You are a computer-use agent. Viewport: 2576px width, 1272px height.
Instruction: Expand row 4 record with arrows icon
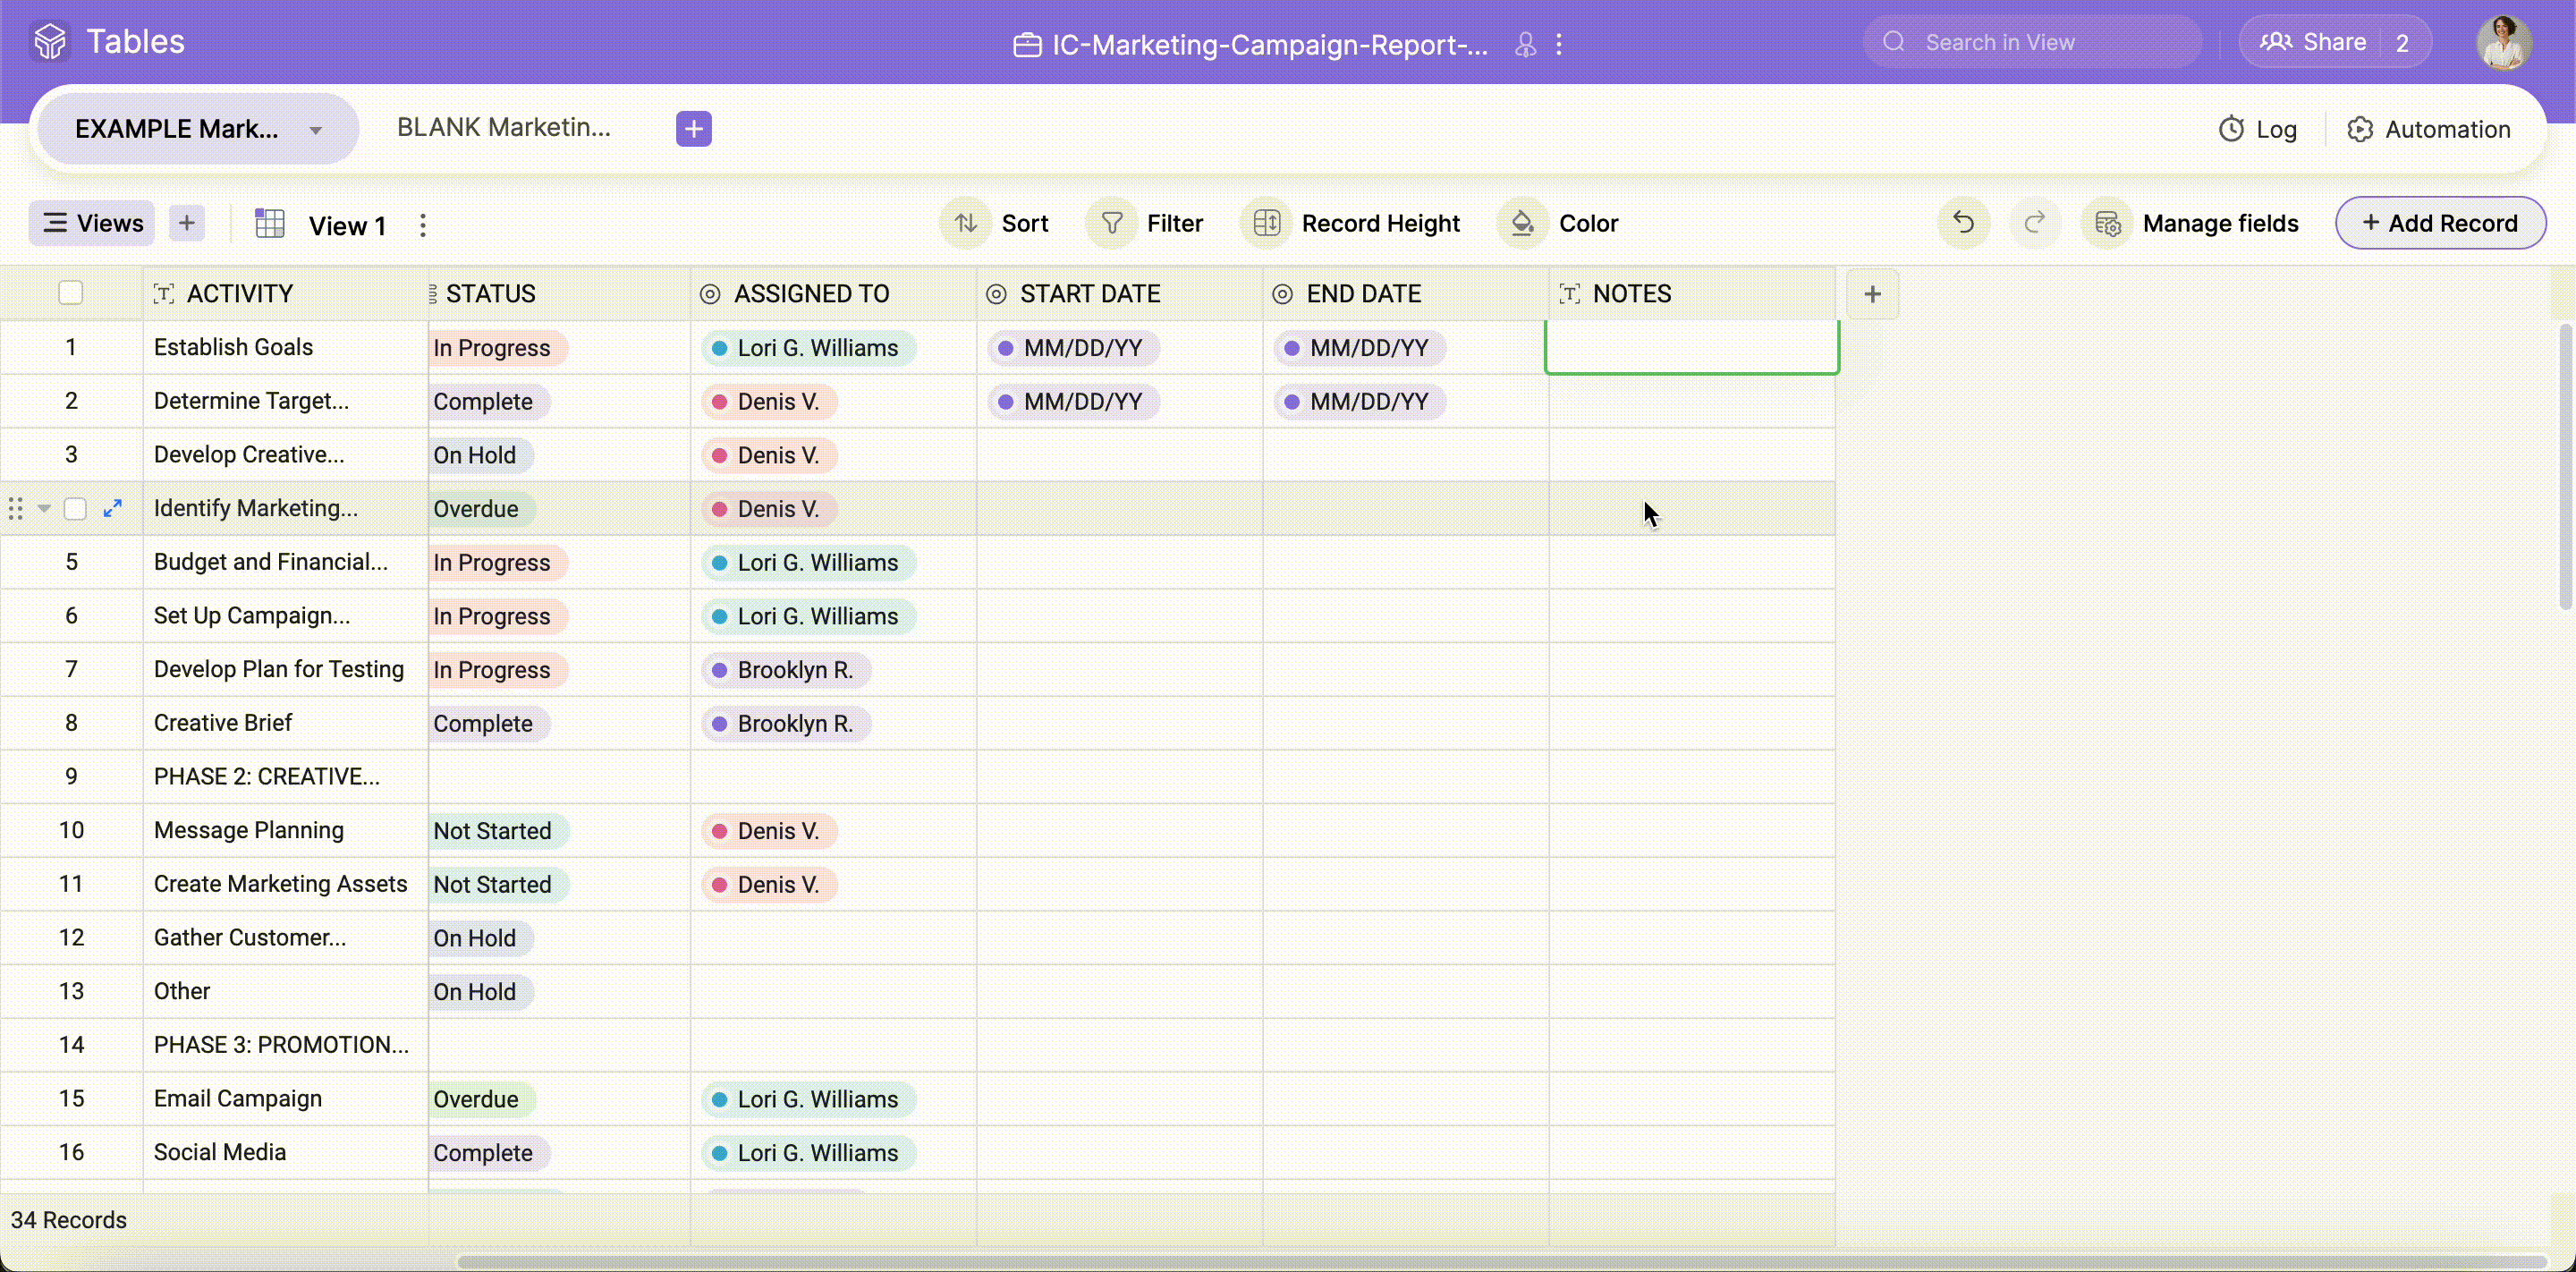point(113,508)
